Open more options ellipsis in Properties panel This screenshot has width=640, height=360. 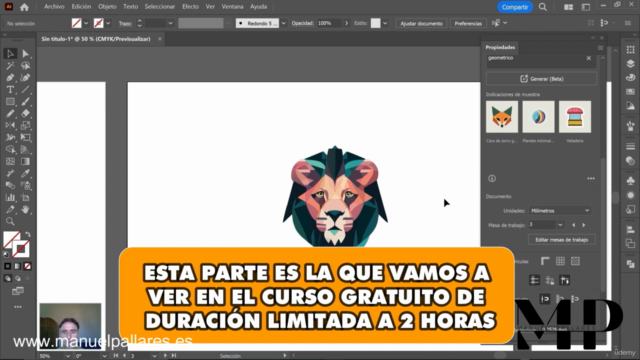591,178
